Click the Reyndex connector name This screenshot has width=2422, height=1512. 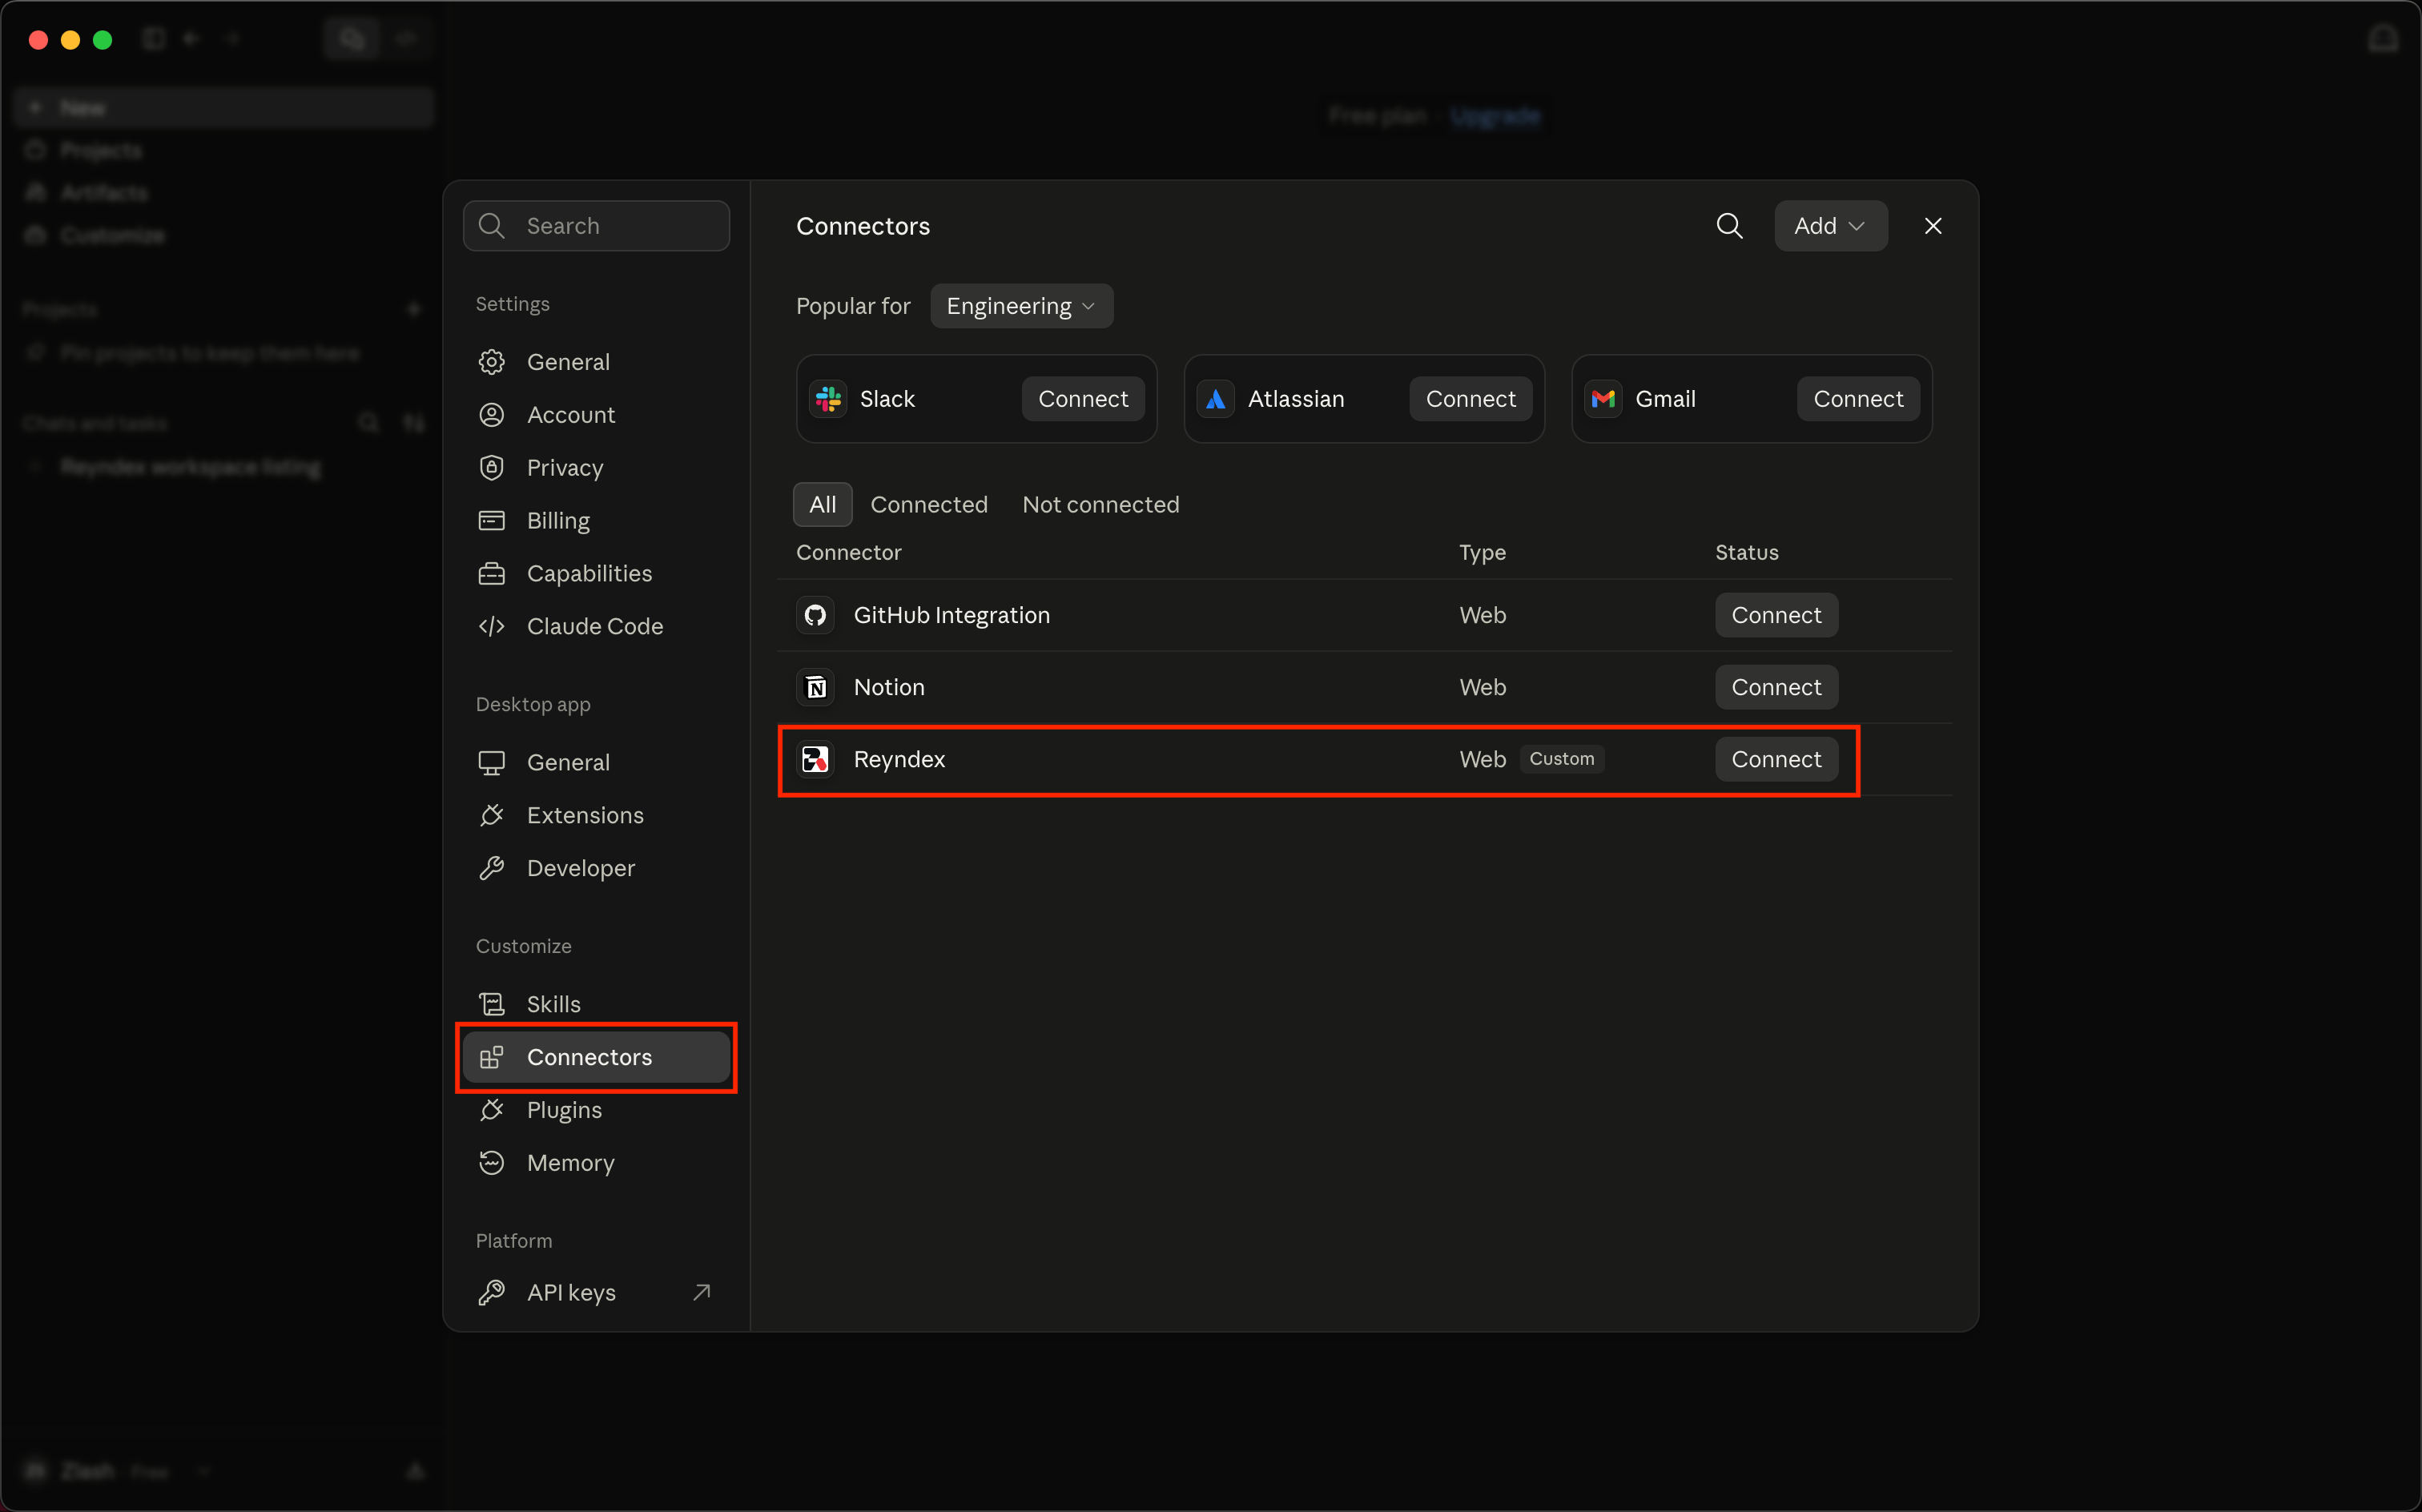899,759
